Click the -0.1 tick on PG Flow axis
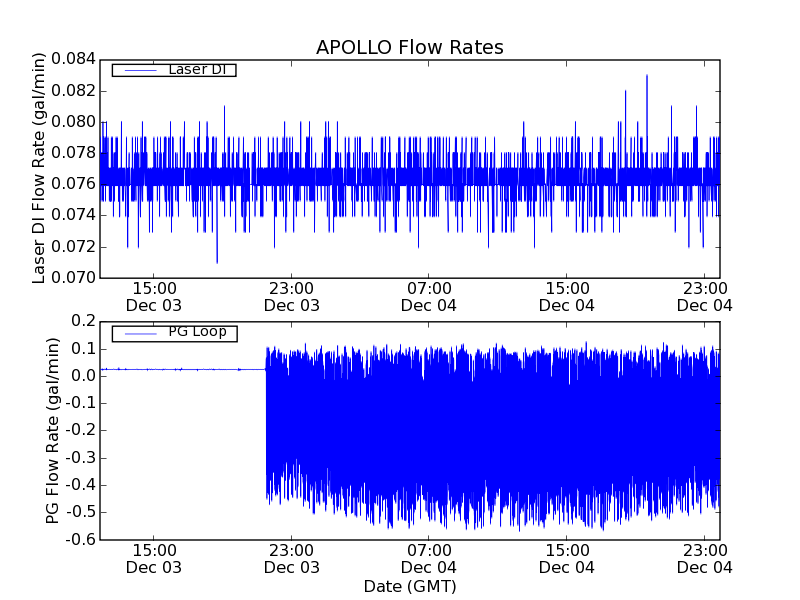 point(81,403)
